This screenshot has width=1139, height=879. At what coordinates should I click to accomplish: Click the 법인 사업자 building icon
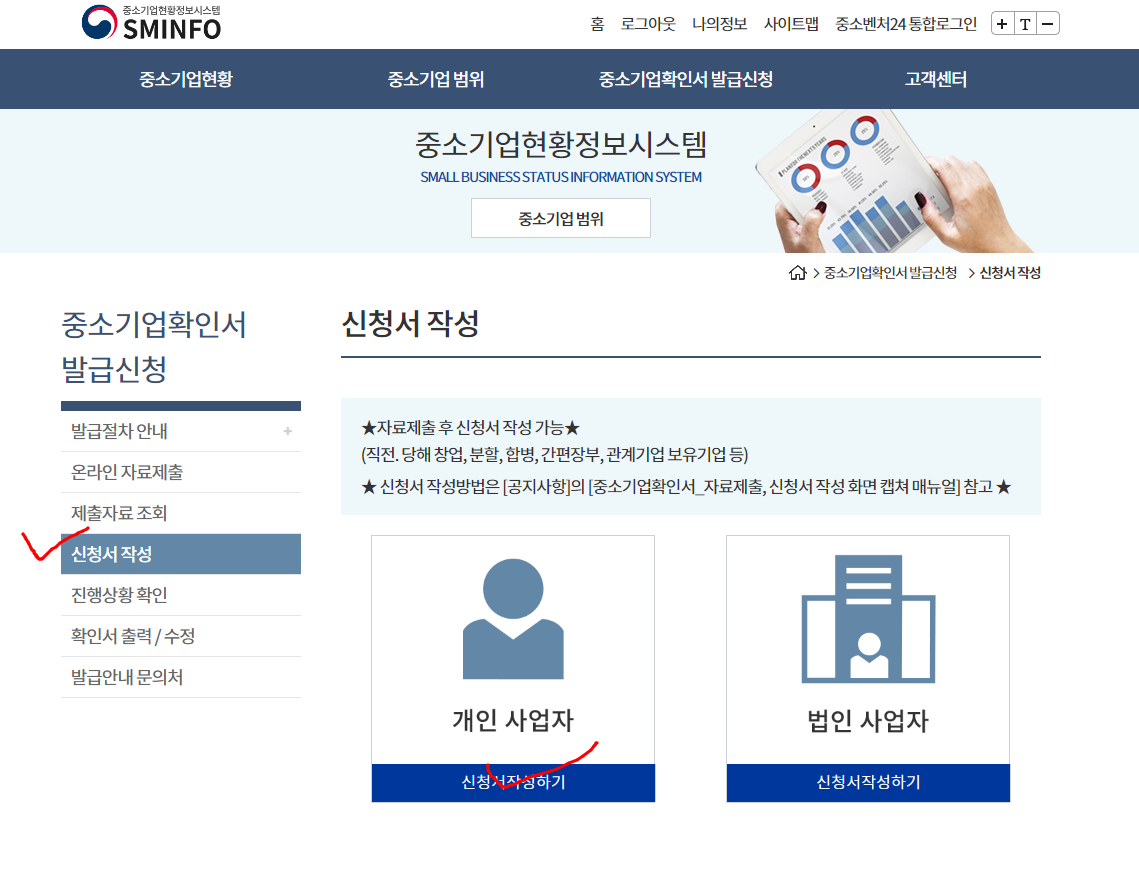(x=868, y=619)
